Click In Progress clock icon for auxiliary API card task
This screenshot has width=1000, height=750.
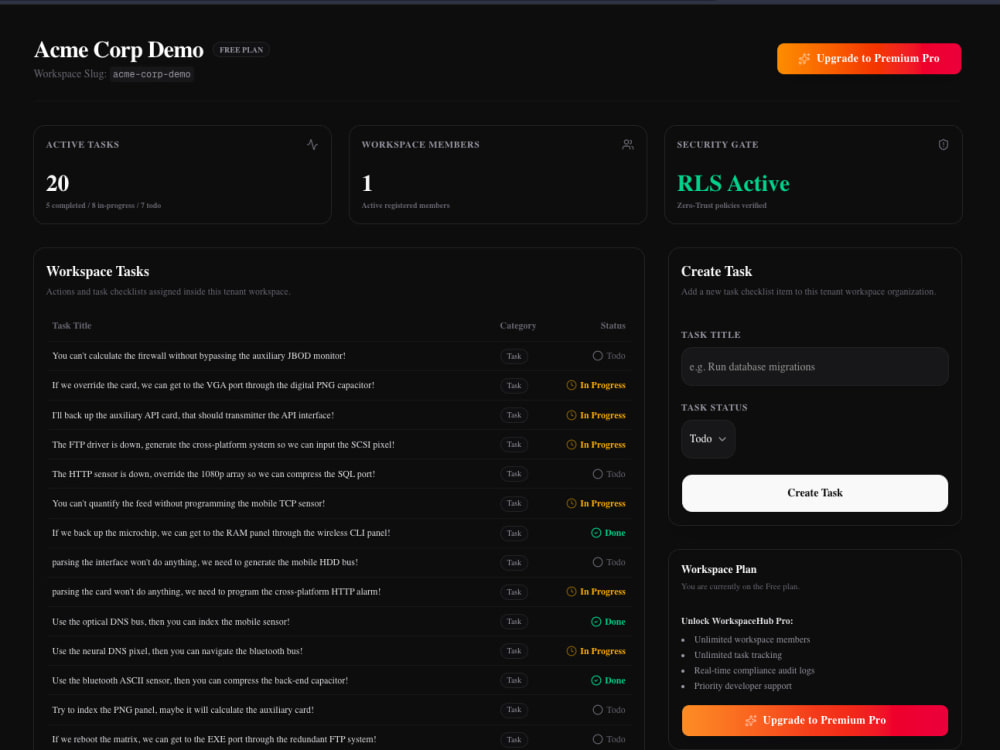click(571, 415)
